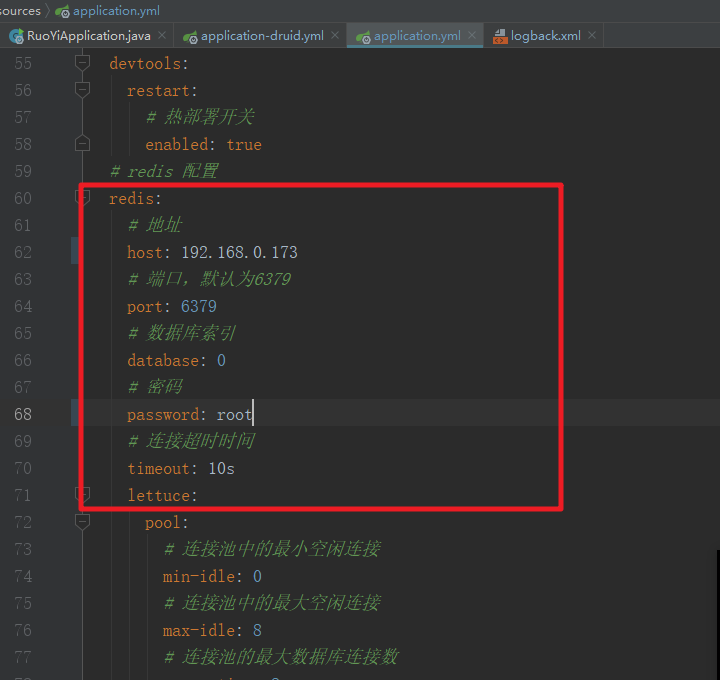Click the '# 密码' comment

pyautogui.click(x=155, y=387)
